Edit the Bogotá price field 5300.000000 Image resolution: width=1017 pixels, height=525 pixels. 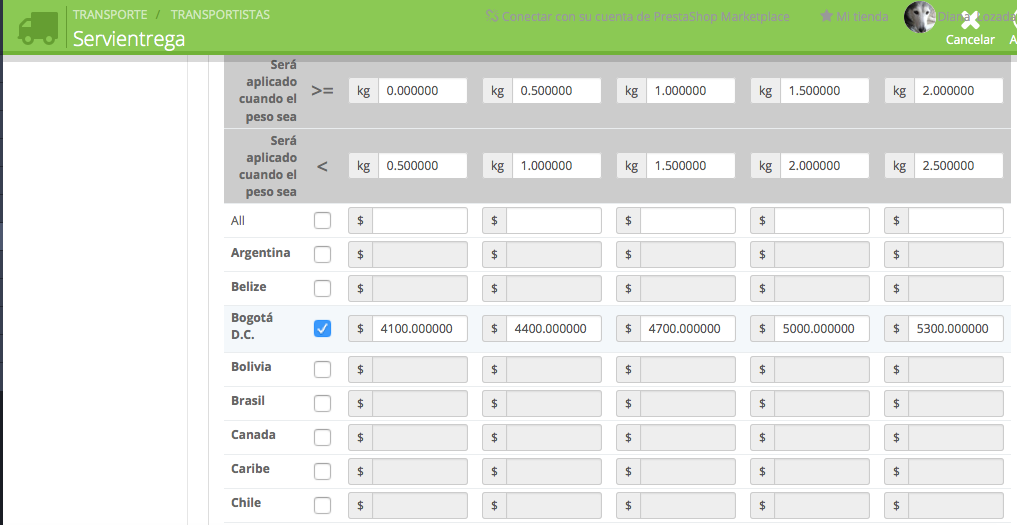click(956, 328)
